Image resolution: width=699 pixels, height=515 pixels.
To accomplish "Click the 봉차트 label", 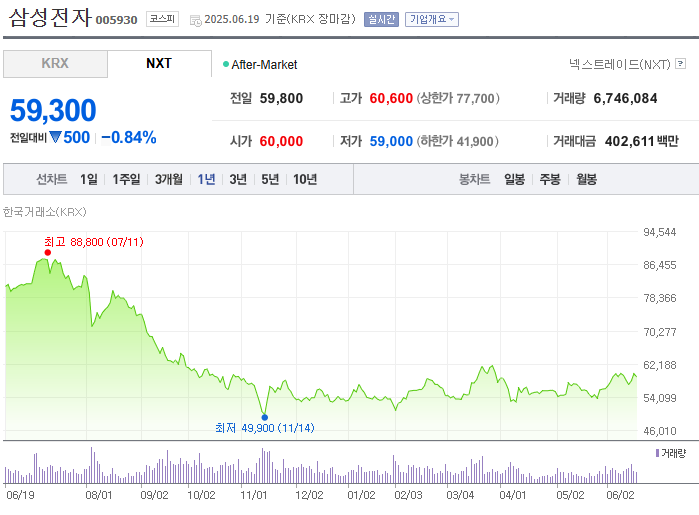I will tap(474, 179).
